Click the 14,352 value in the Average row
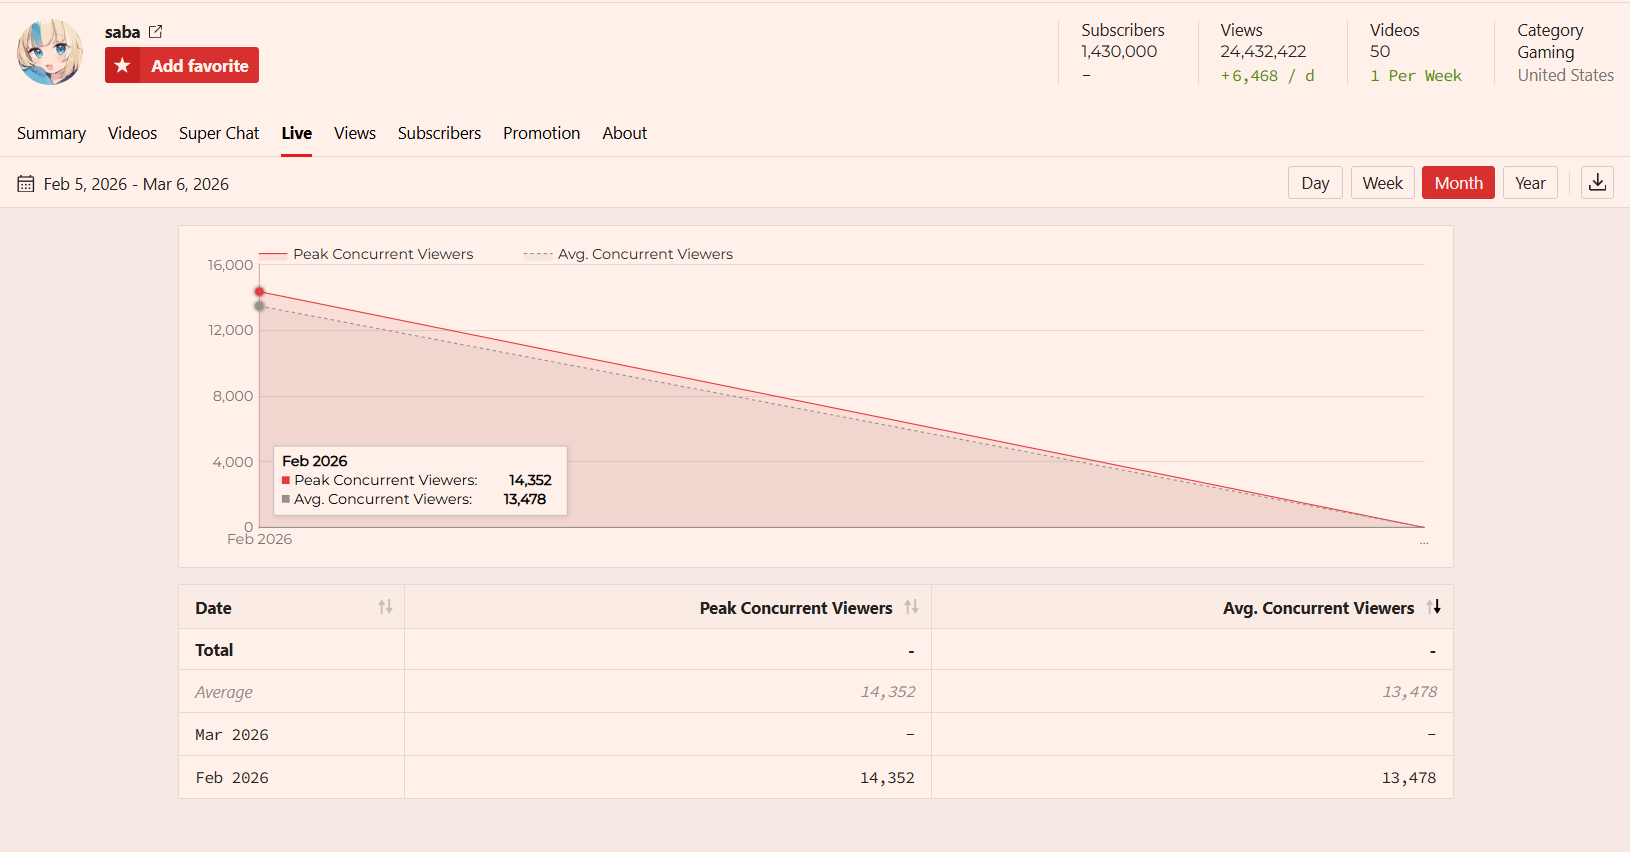The image size is (1630, 852). pos(888,692)
